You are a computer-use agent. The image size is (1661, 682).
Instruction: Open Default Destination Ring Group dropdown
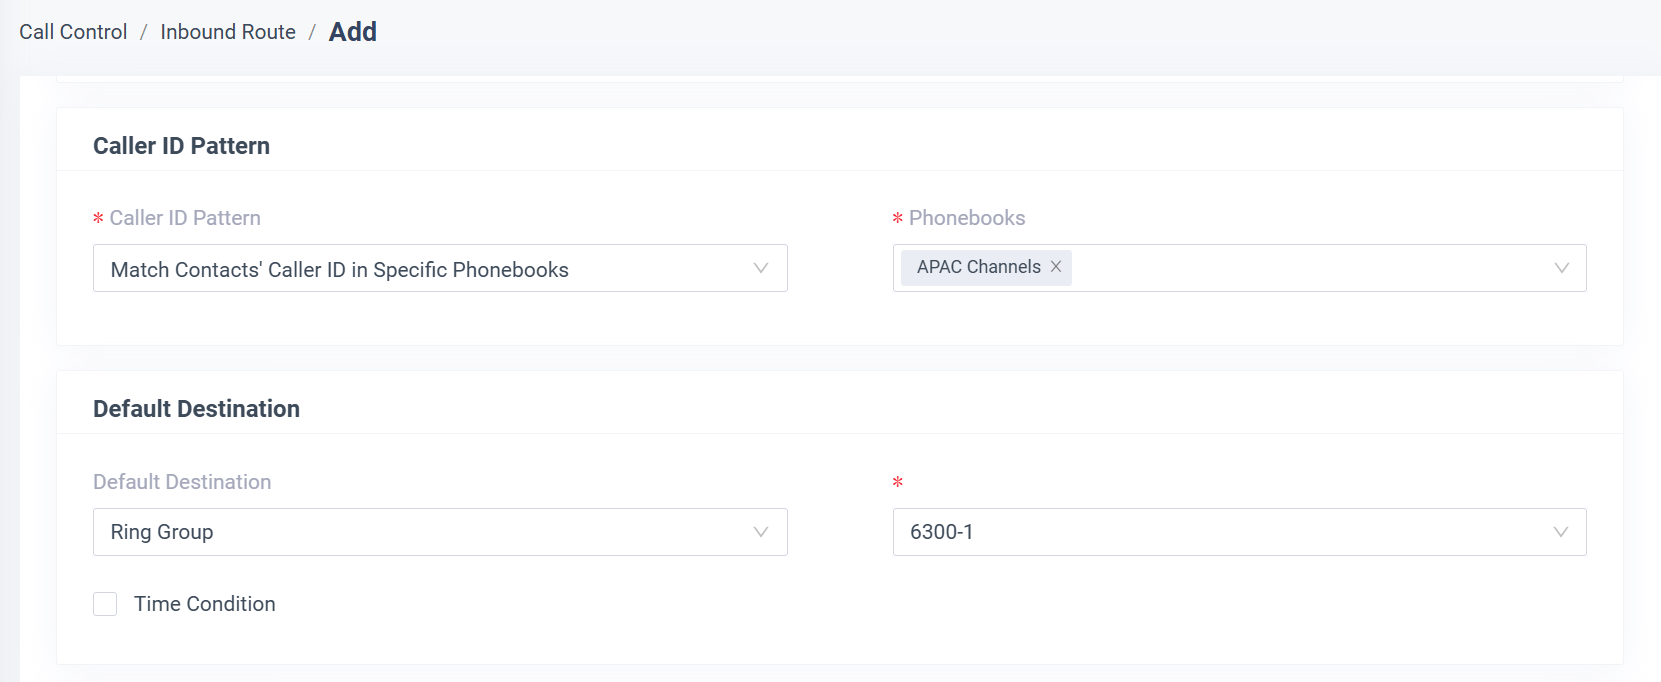tap(440, 532)
